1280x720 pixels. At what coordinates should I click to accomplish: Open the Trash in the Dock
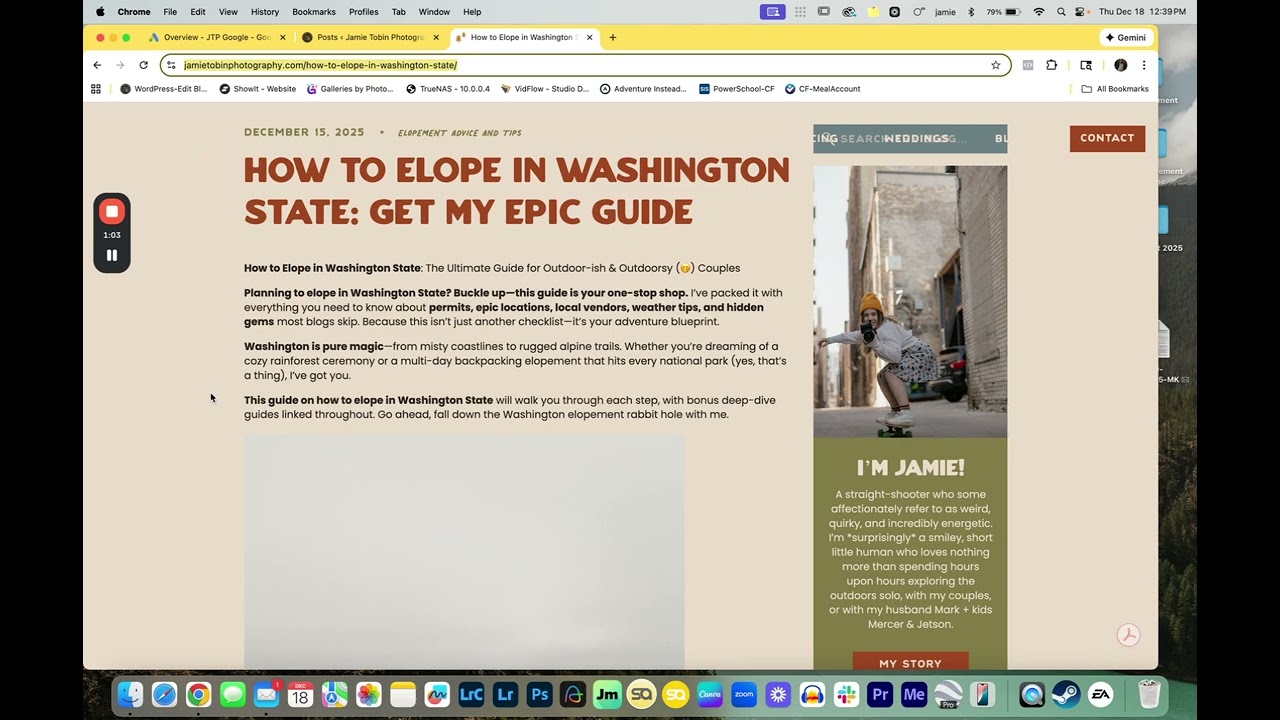tap(1149, 694)
